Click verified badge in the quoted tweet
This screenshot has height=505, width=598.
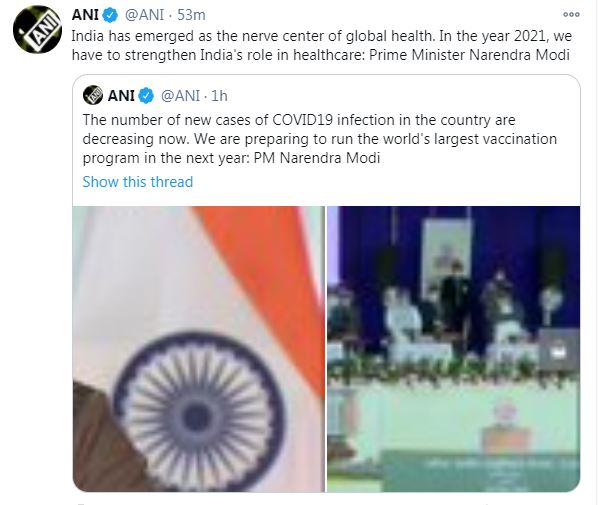coord(146,96)
